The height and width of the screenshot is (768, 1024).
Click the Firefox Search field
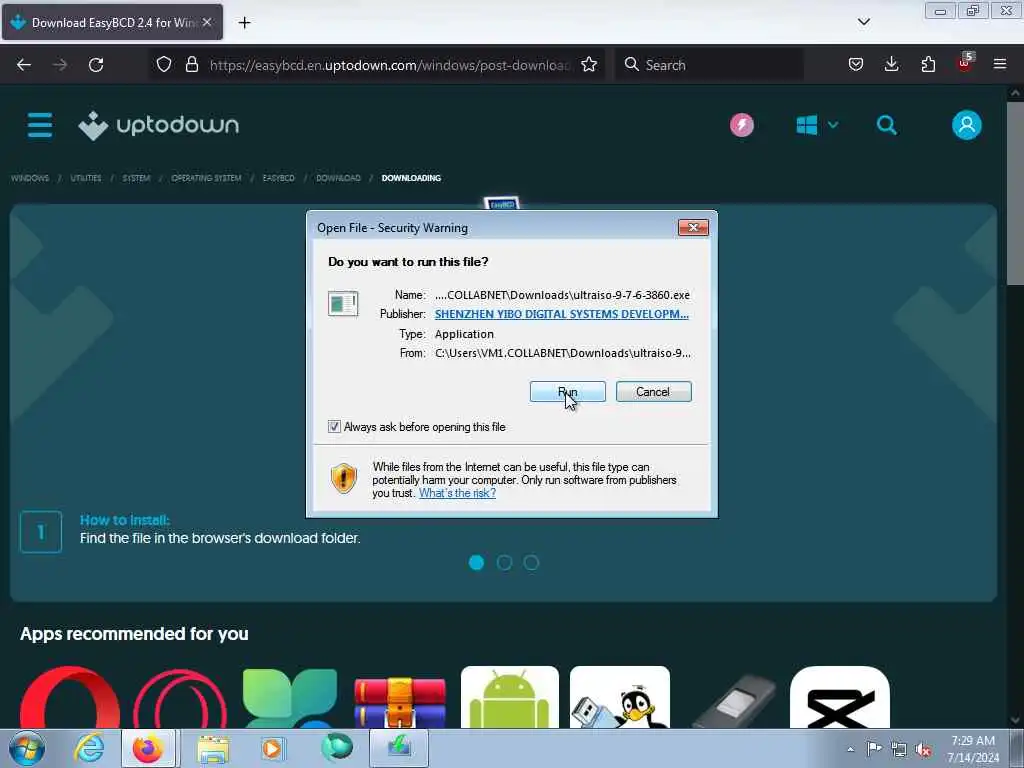[x=709, y=65]
